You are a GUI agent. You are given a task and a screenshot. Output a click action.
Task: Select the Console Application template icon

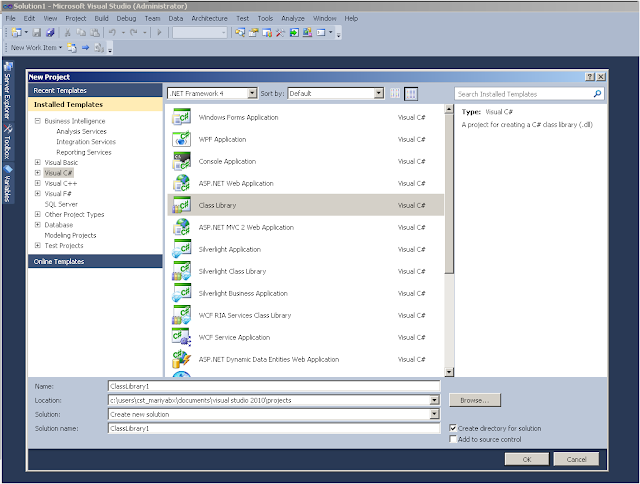(x=182, y=161)
